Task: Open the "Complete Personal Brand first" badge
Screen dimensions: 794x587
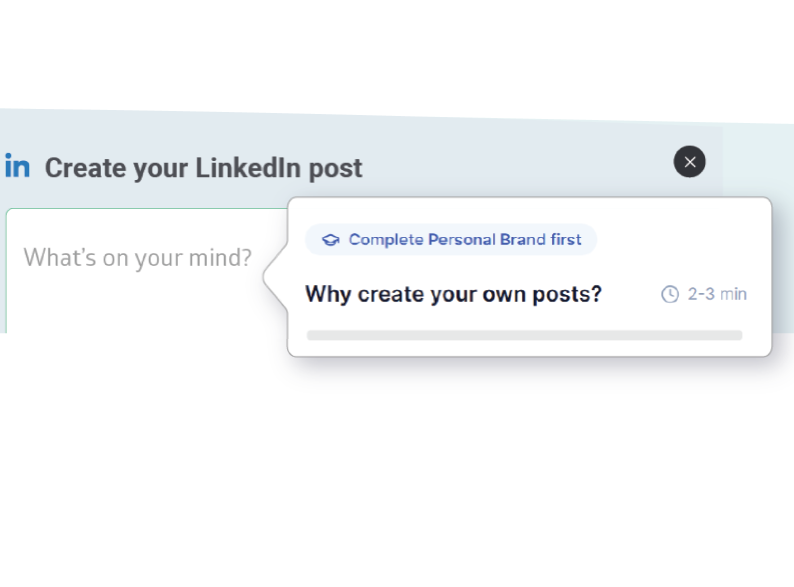Action: (x=451, y=240)
